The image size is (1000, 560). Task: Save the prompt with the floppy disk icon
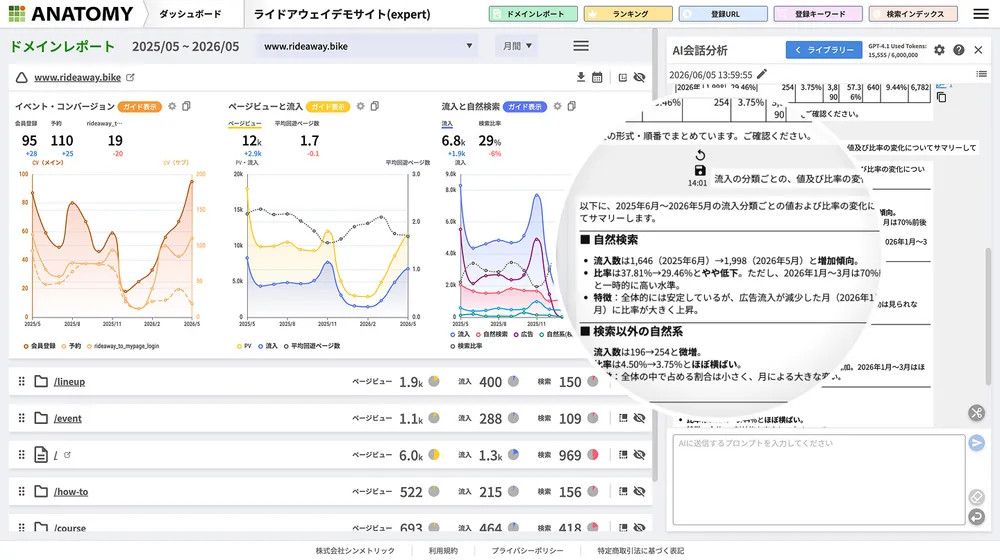coord(700,170)
